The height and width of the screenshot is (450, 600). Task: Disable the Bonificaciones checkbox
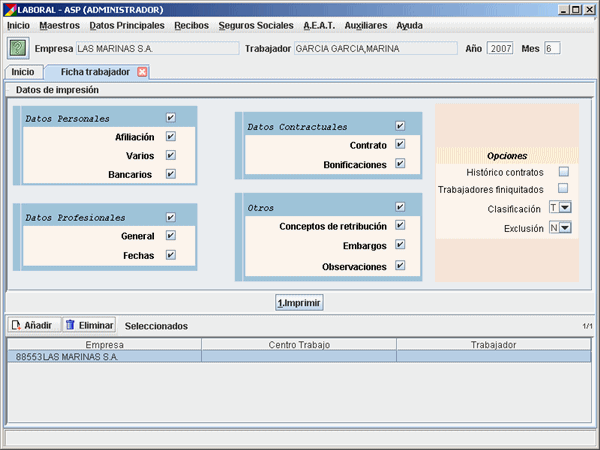point(400,163)
